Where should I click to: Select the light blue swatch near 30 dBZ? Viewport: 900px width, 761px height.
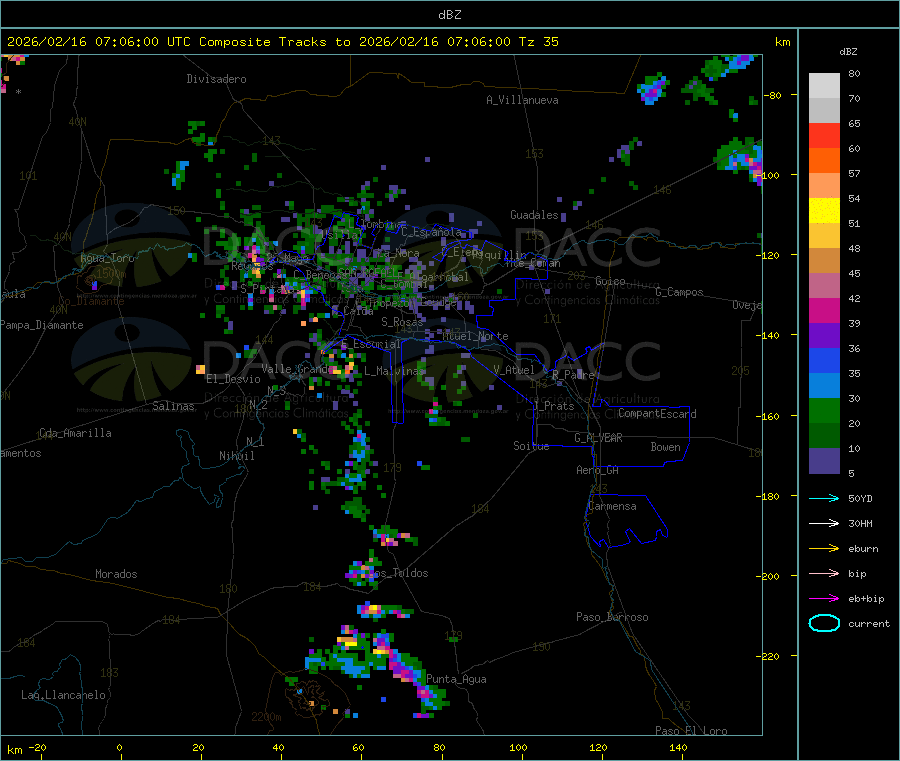click(x=824, y=386)
